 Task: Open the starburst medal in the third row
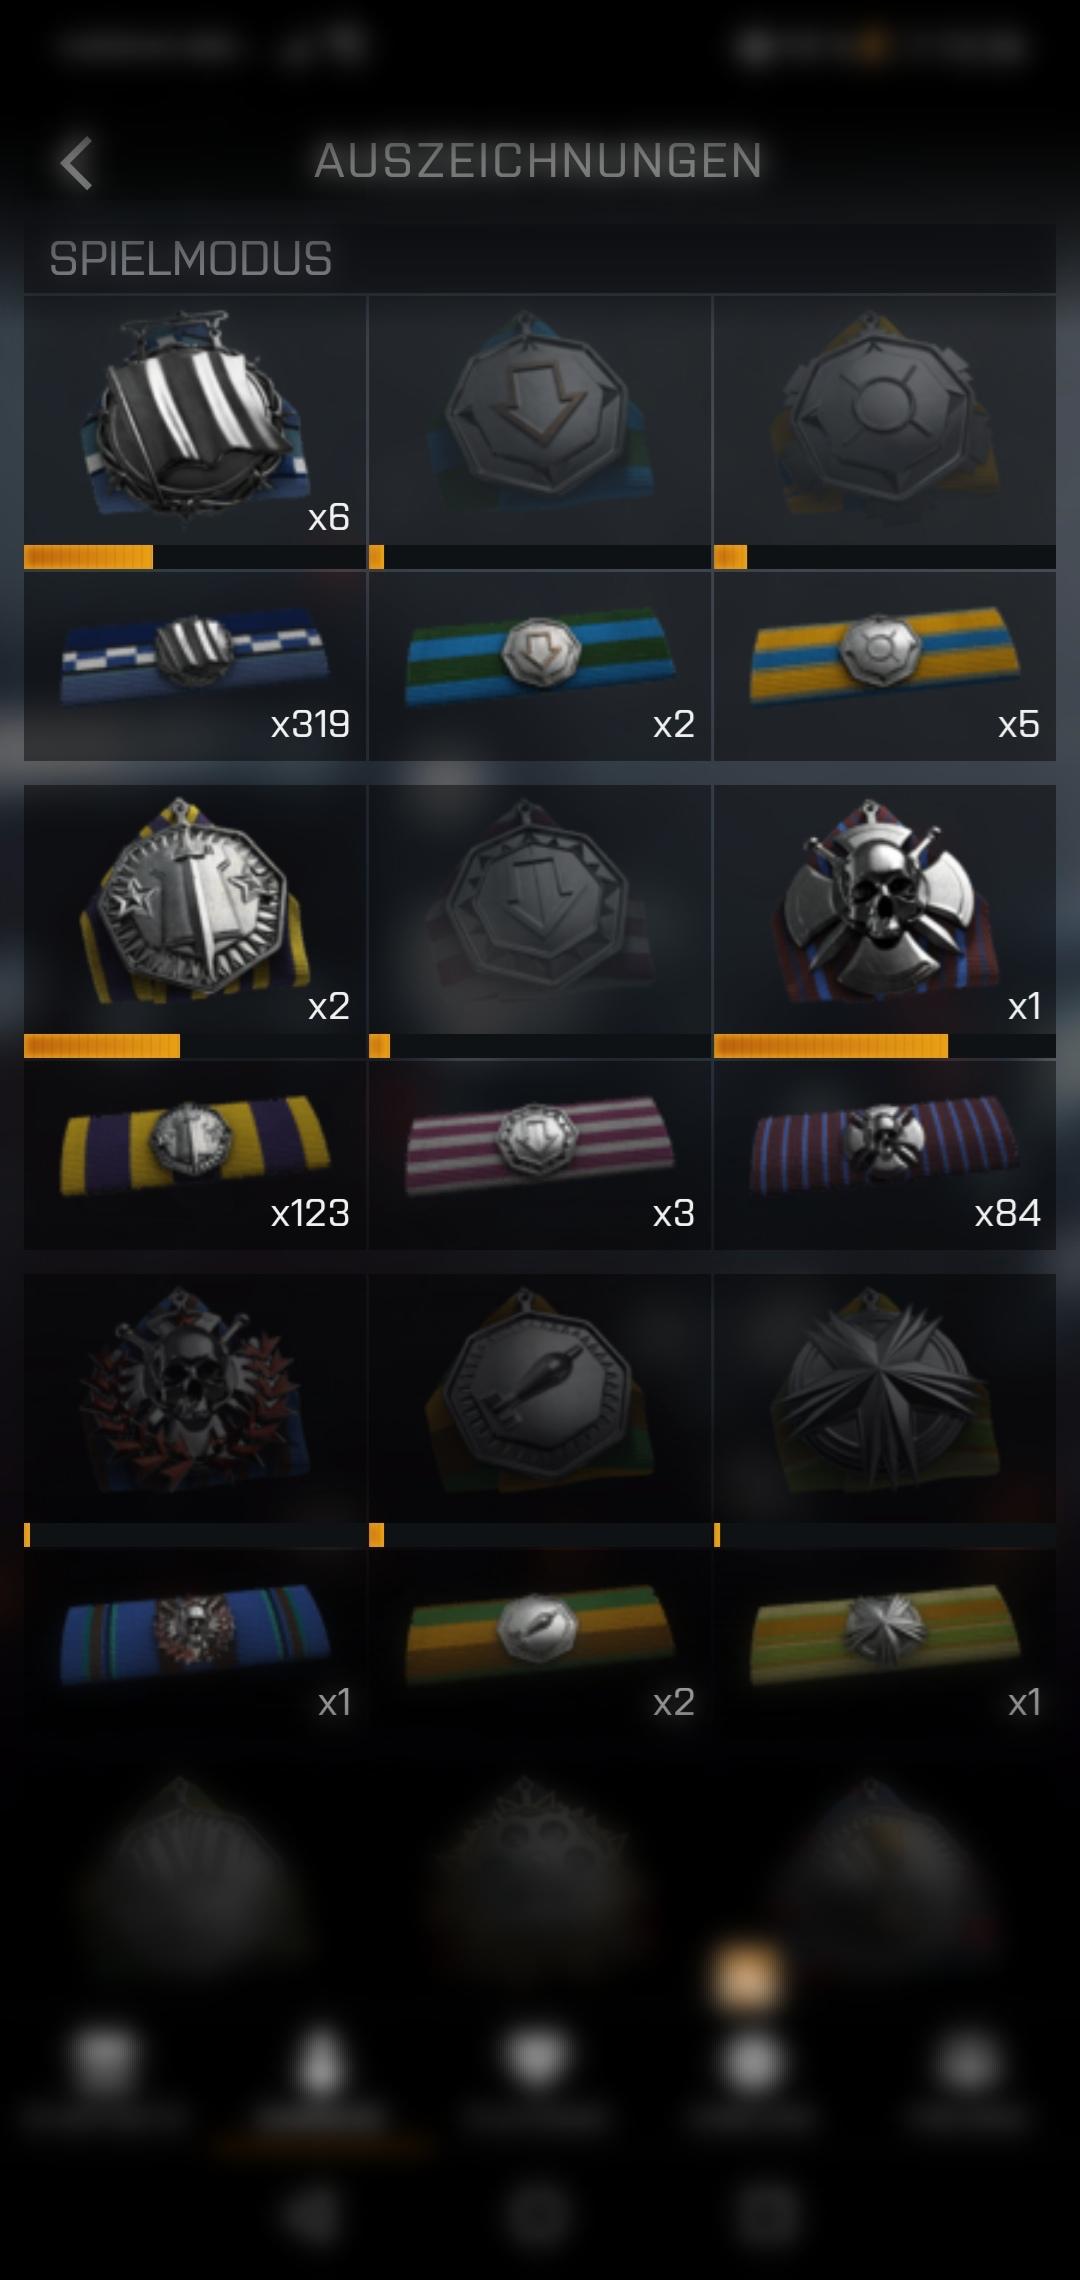[885, 1398]
